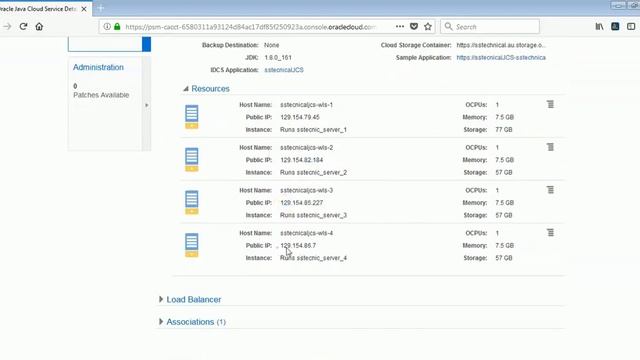The image size is (640, 360).
Task: Click server icon for sstecnicaljcs-wls-1
Action: [x=191, y=117]
